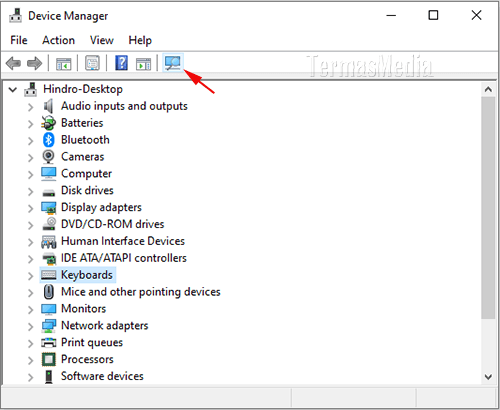Click the scrollbar down arrow
The height and width of the screenshot is (410, 500).
(x=488, y=377)
